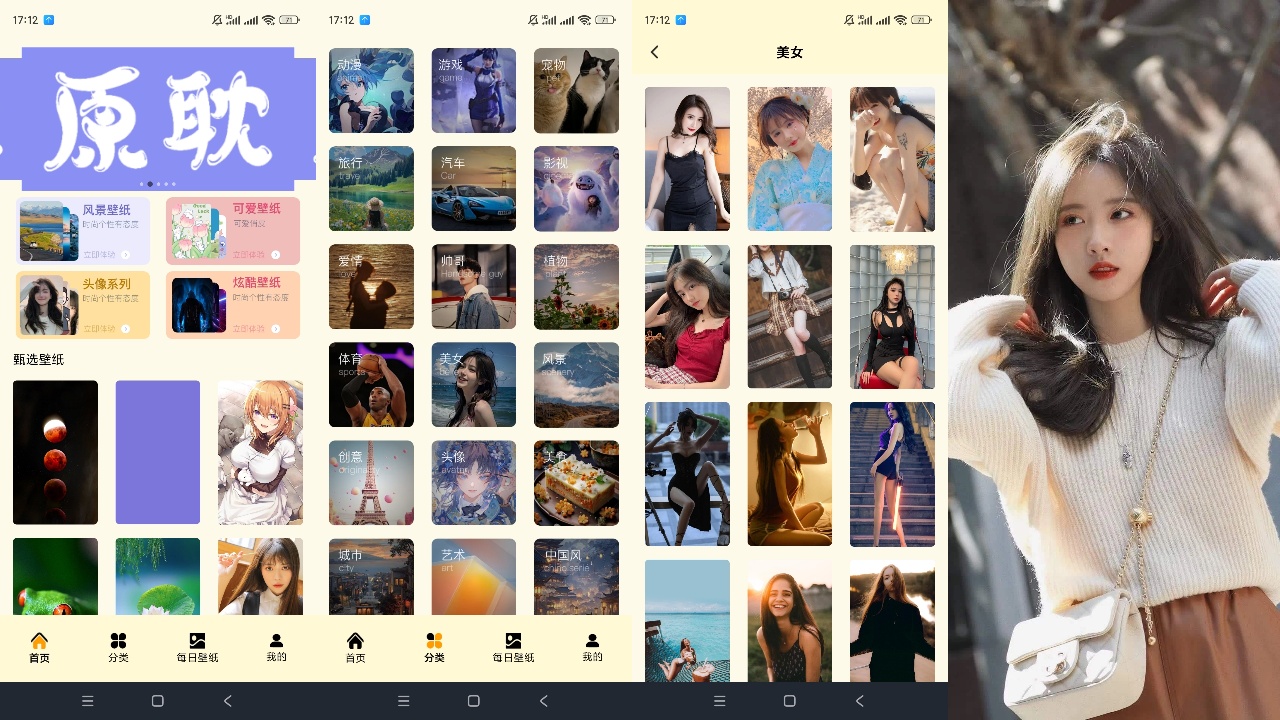Tap the 立即体验 arrow on 风景壁纸 card
Viewport: 1280px width, 720px height.
(x=125, y=255)
